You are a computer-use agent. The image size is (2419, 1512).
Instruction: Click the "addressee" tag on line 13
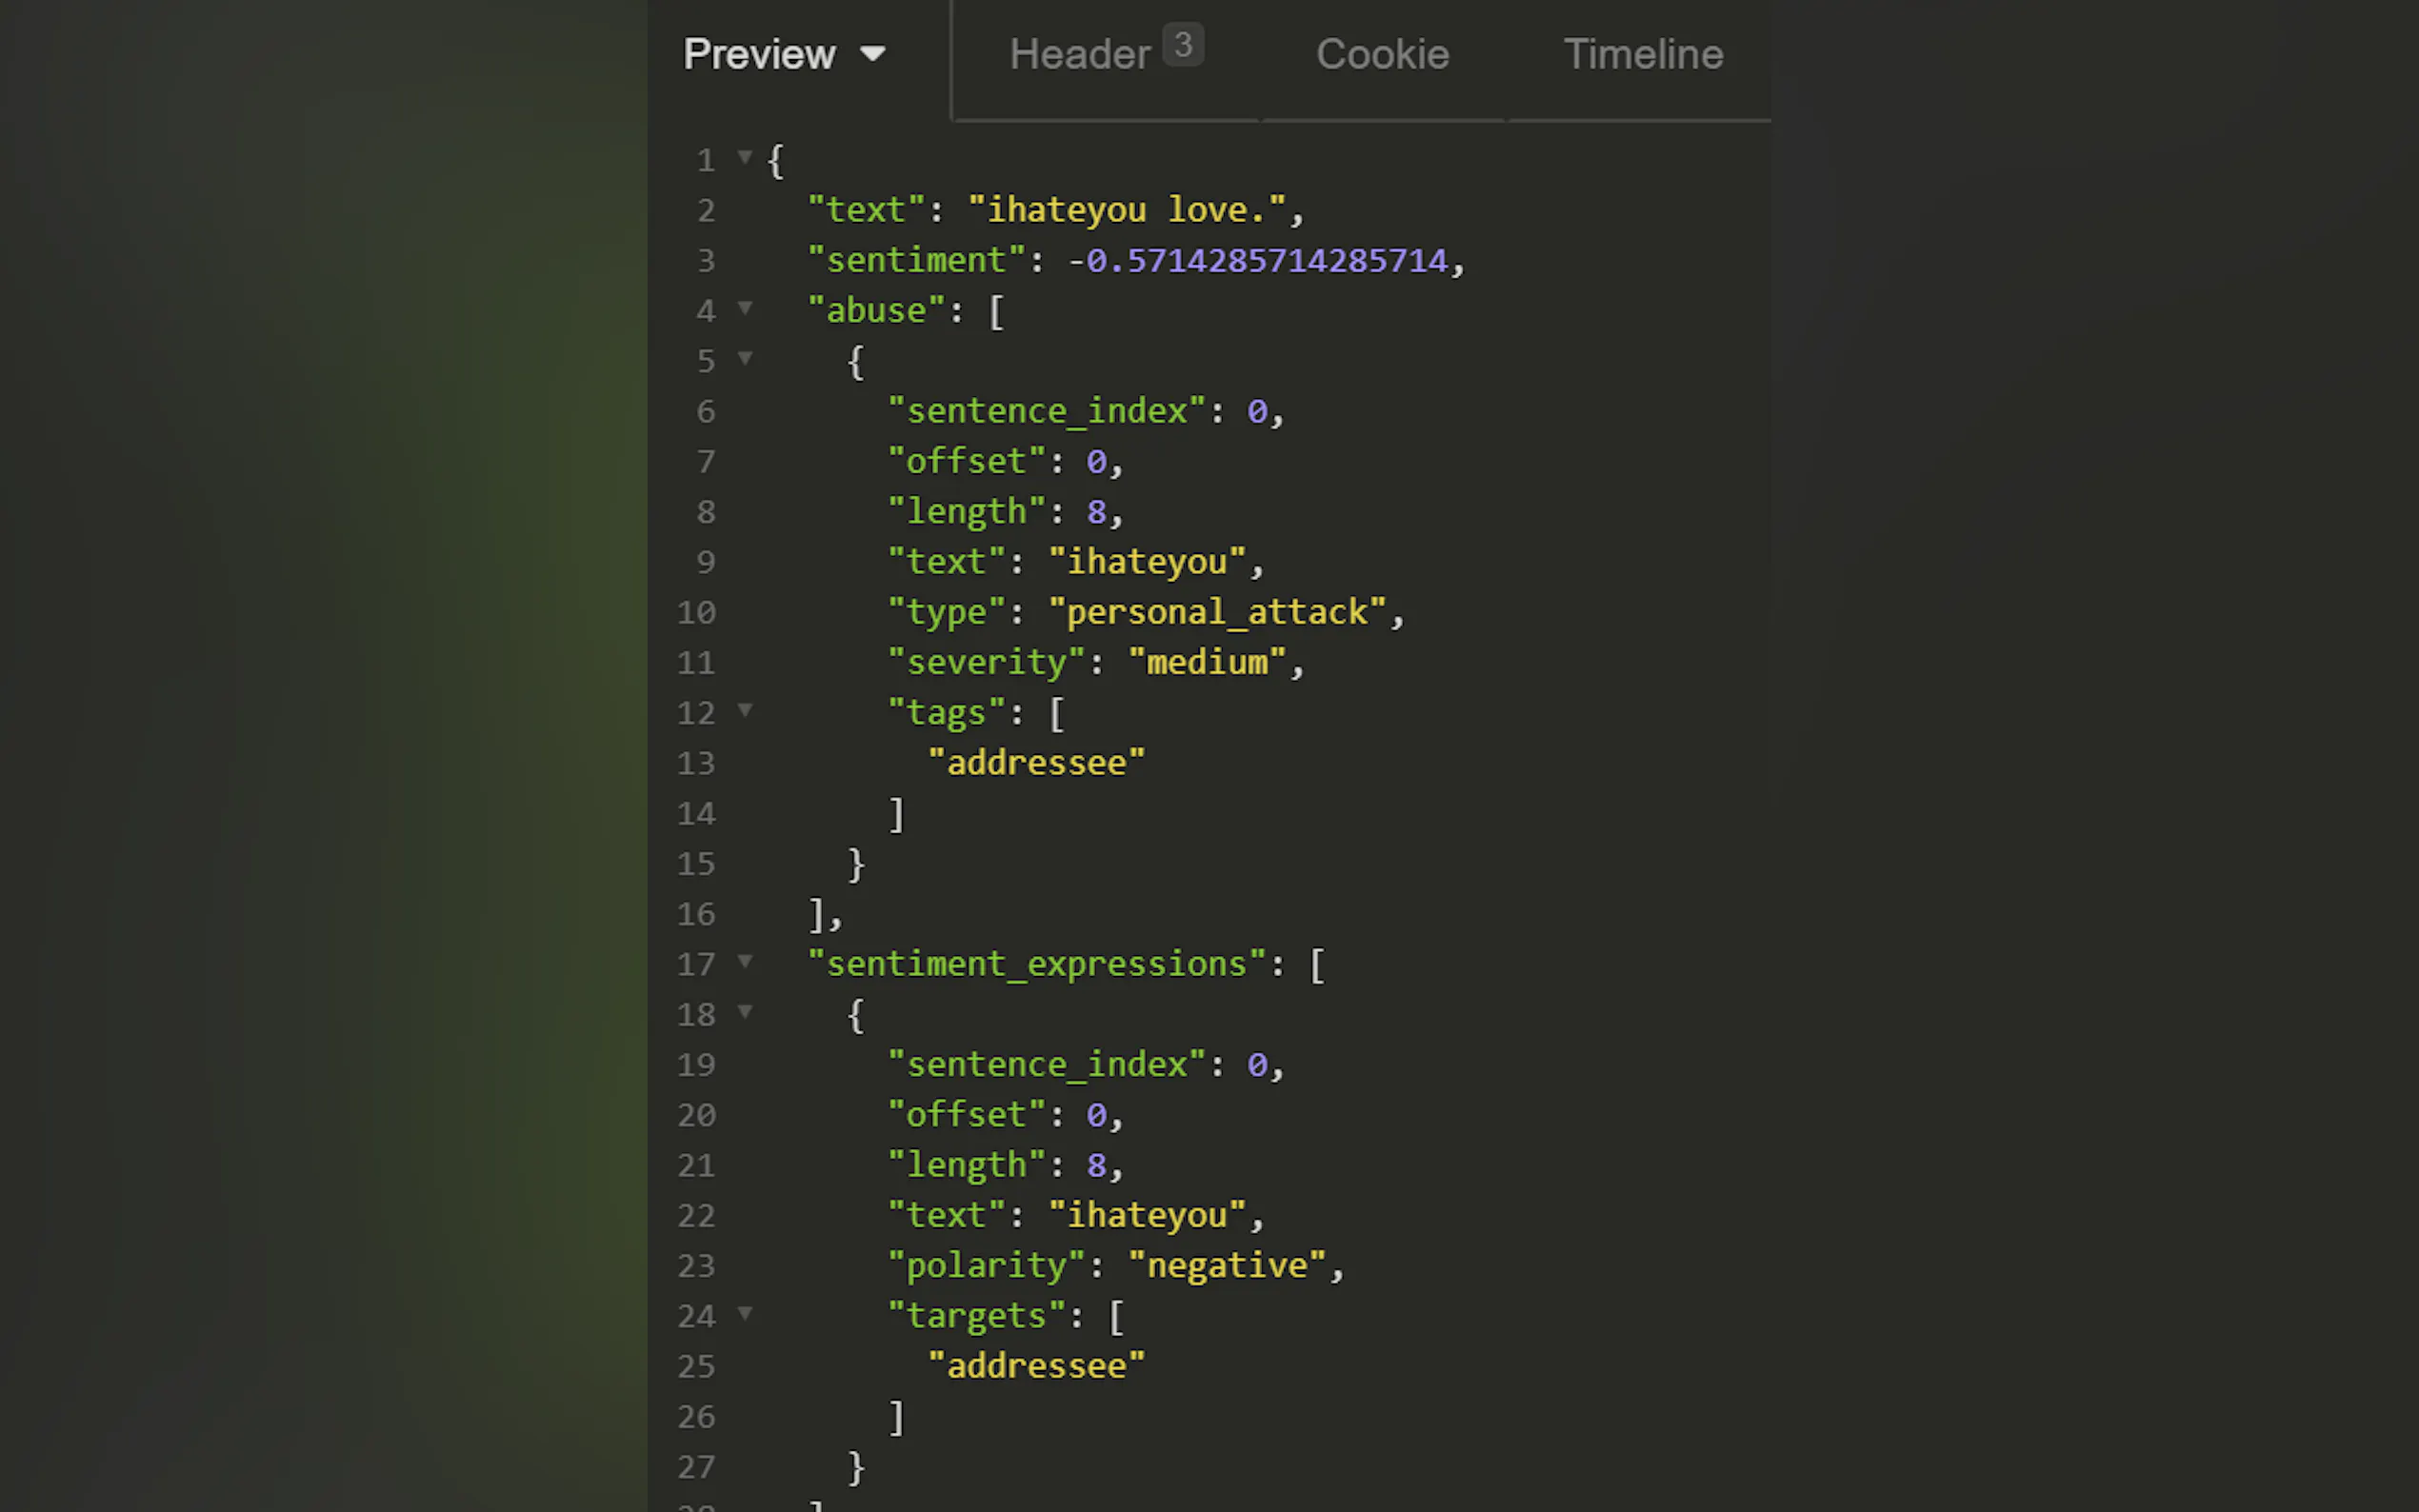point(1036,763)
